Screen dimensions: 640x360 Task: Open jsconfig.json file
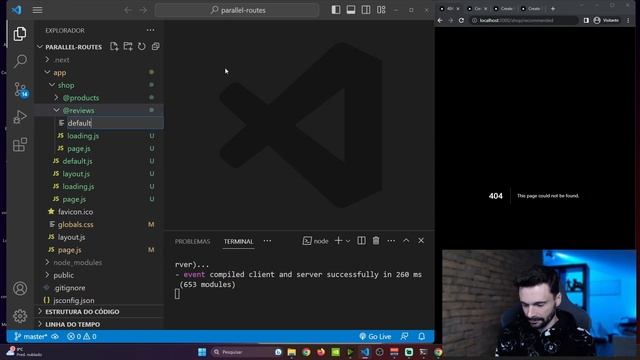(x=73, y=300)
